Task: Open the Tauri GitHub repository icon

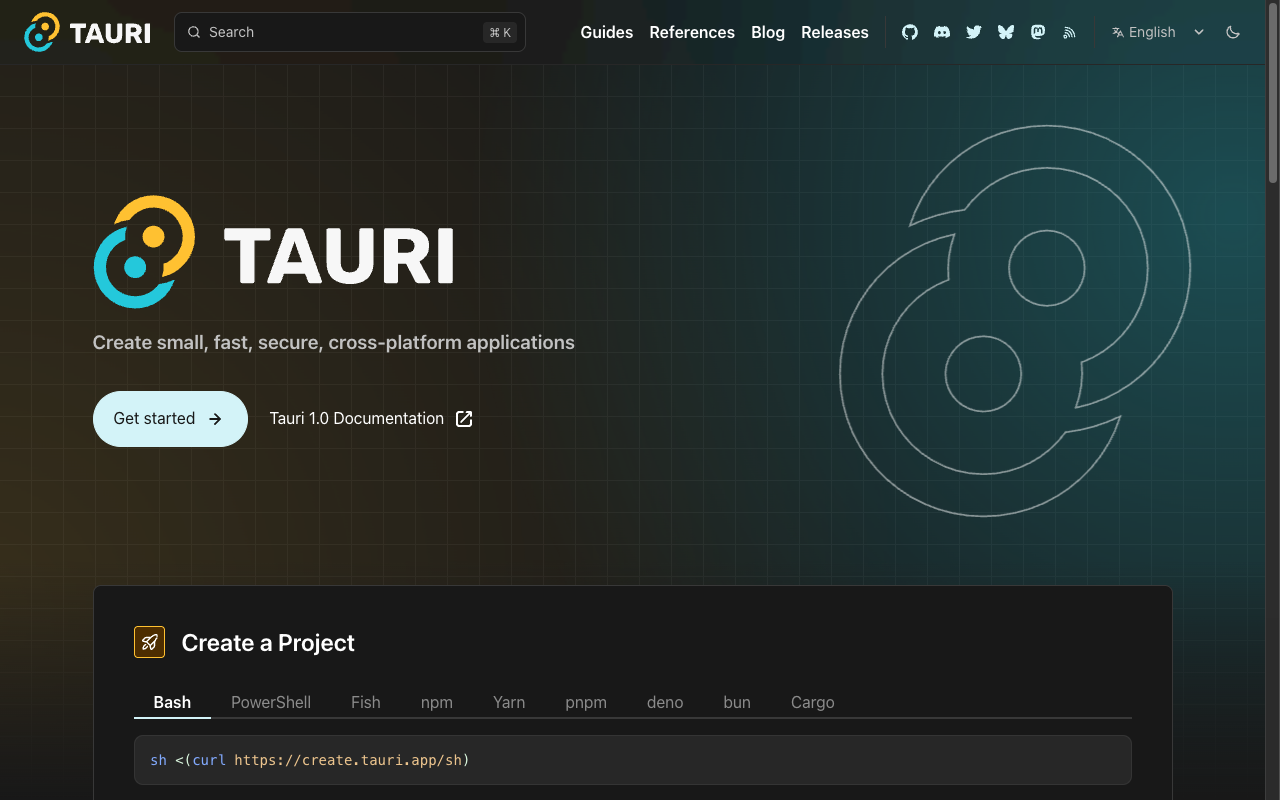Action: pyautogui.click(x=909, y=32)
